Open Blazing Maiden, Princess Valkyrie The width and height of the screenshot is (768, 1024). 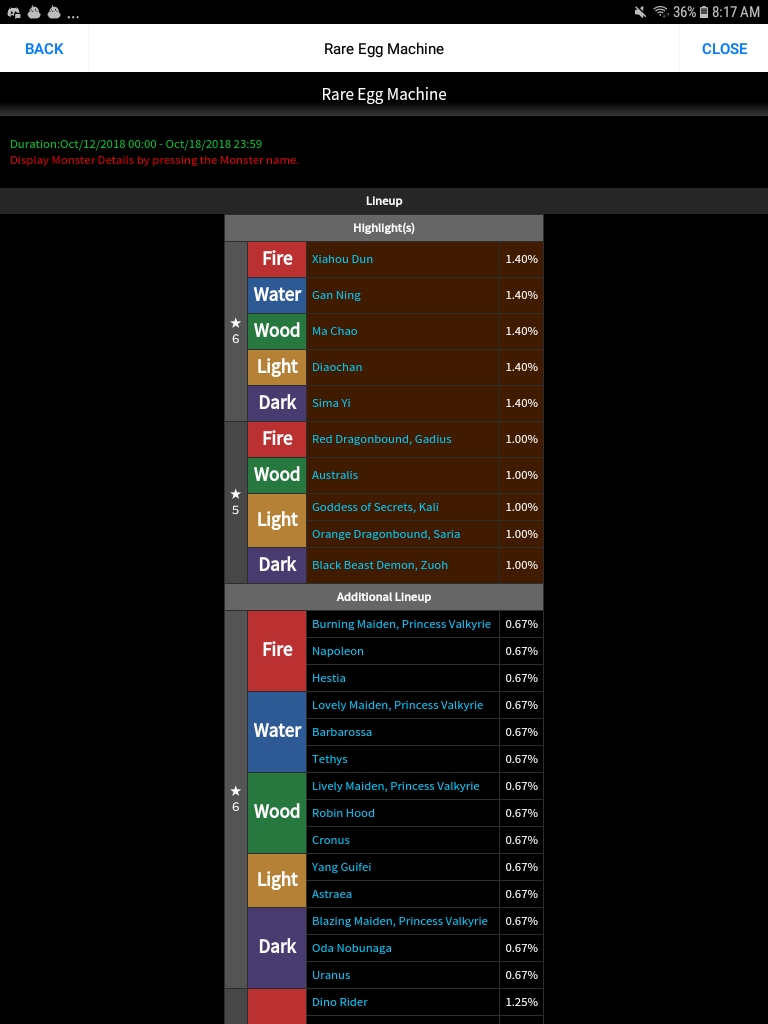tap(399, 921)
